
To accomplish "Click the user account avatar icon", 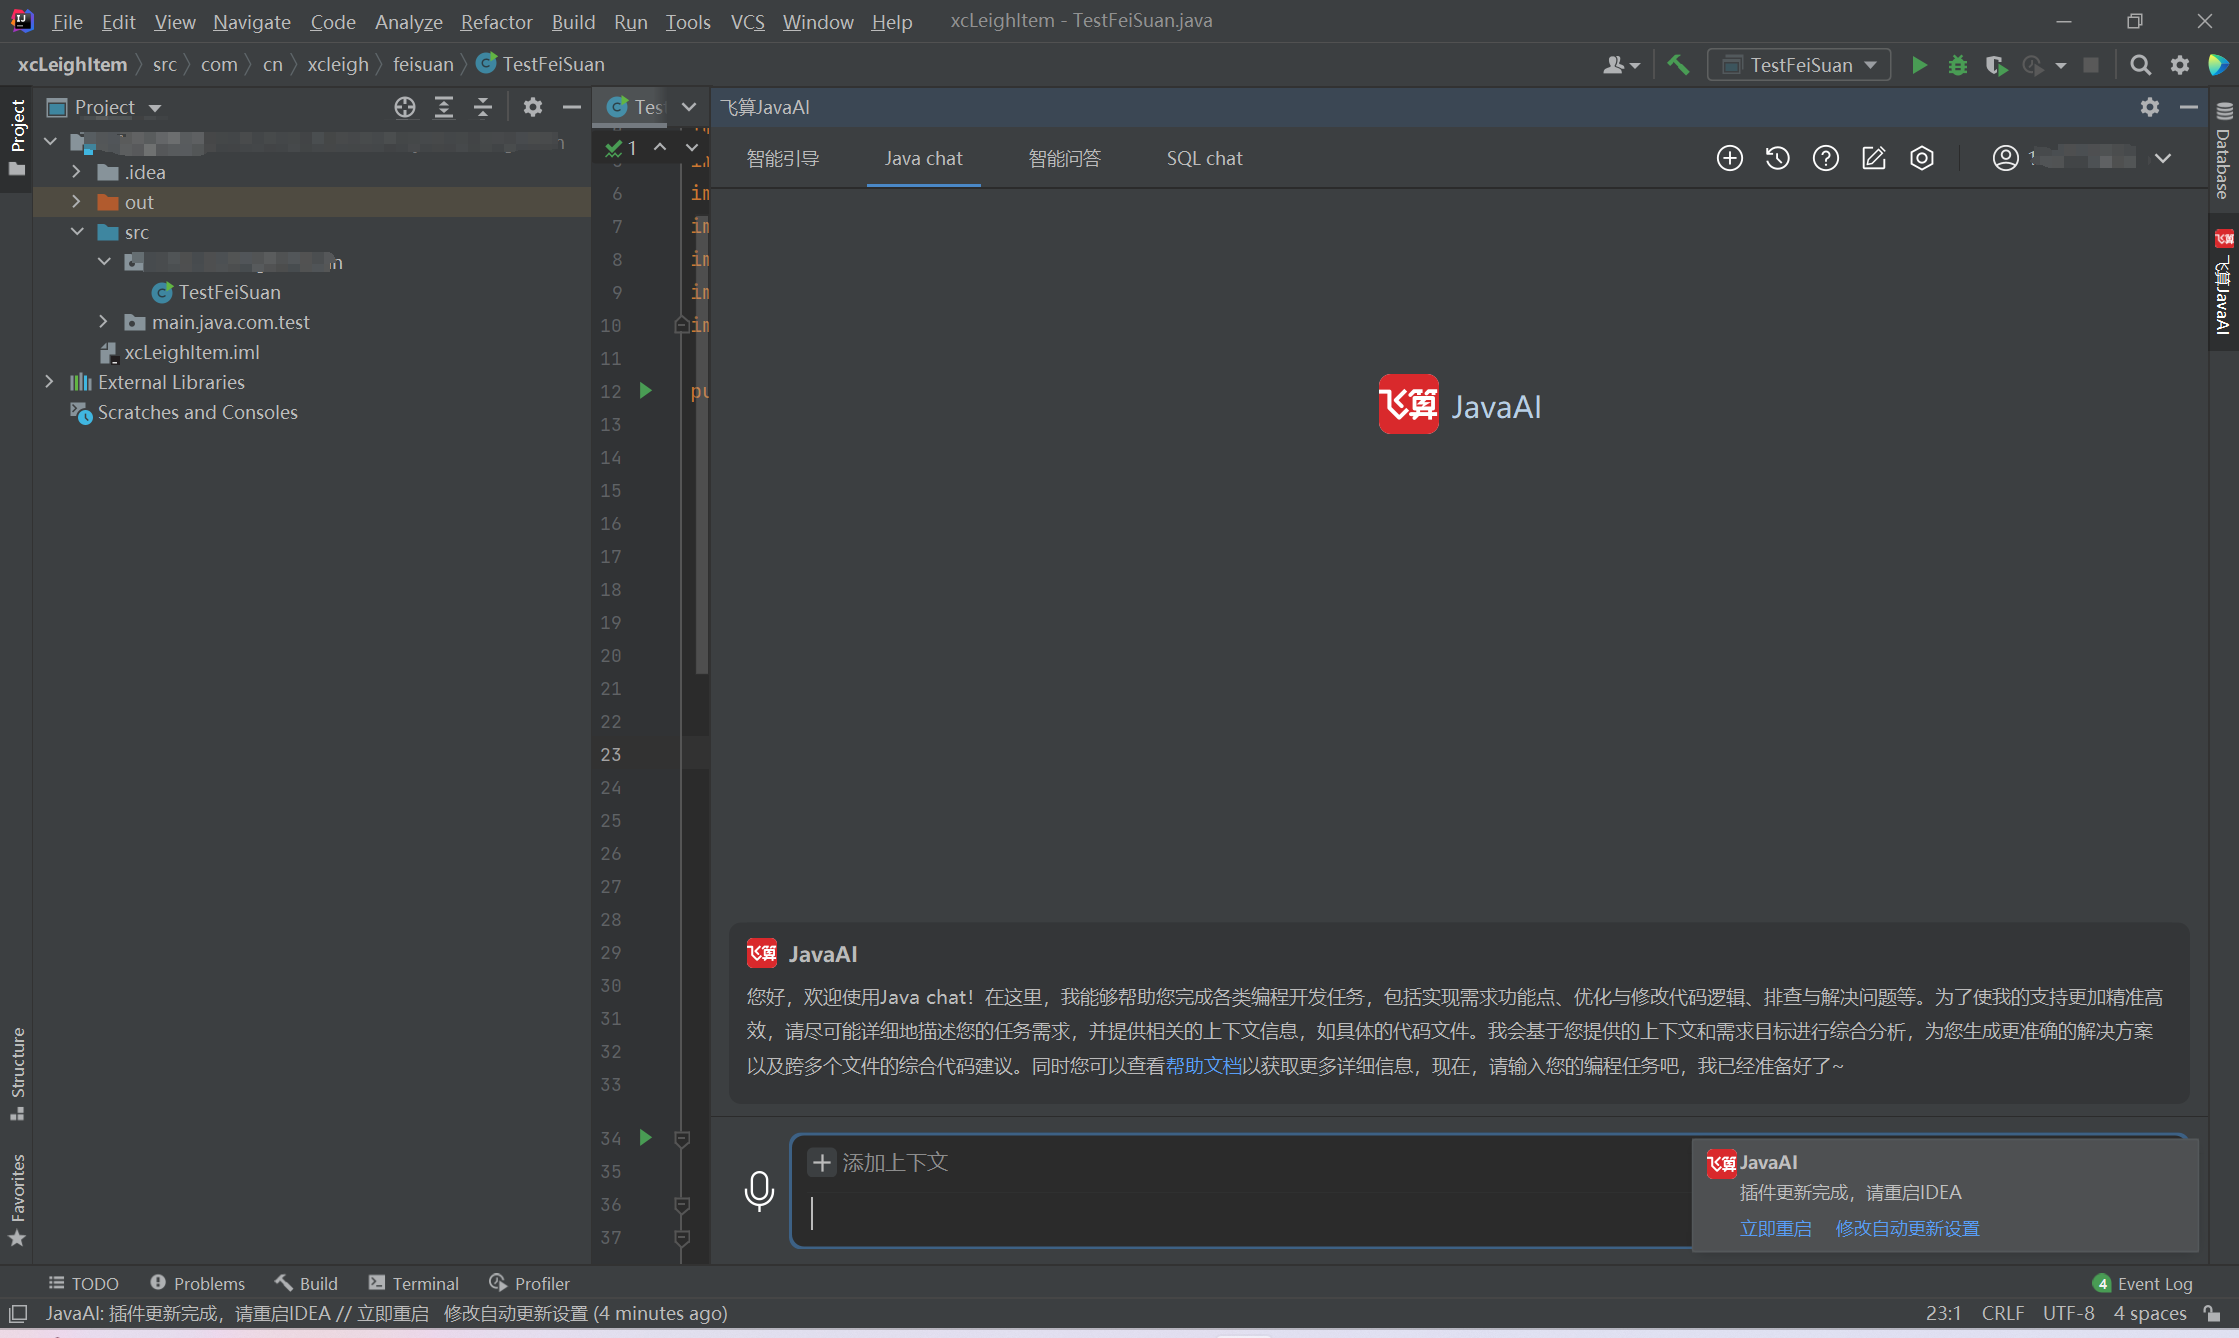I will click(2005, 158).
